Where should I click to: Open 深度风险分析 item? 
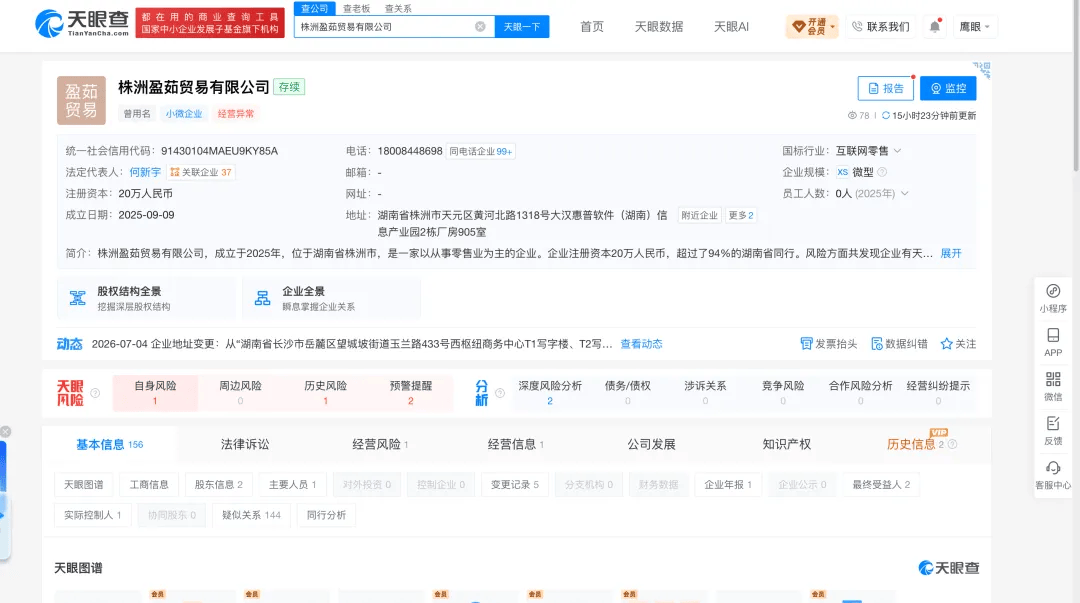[x=550, y=393]
